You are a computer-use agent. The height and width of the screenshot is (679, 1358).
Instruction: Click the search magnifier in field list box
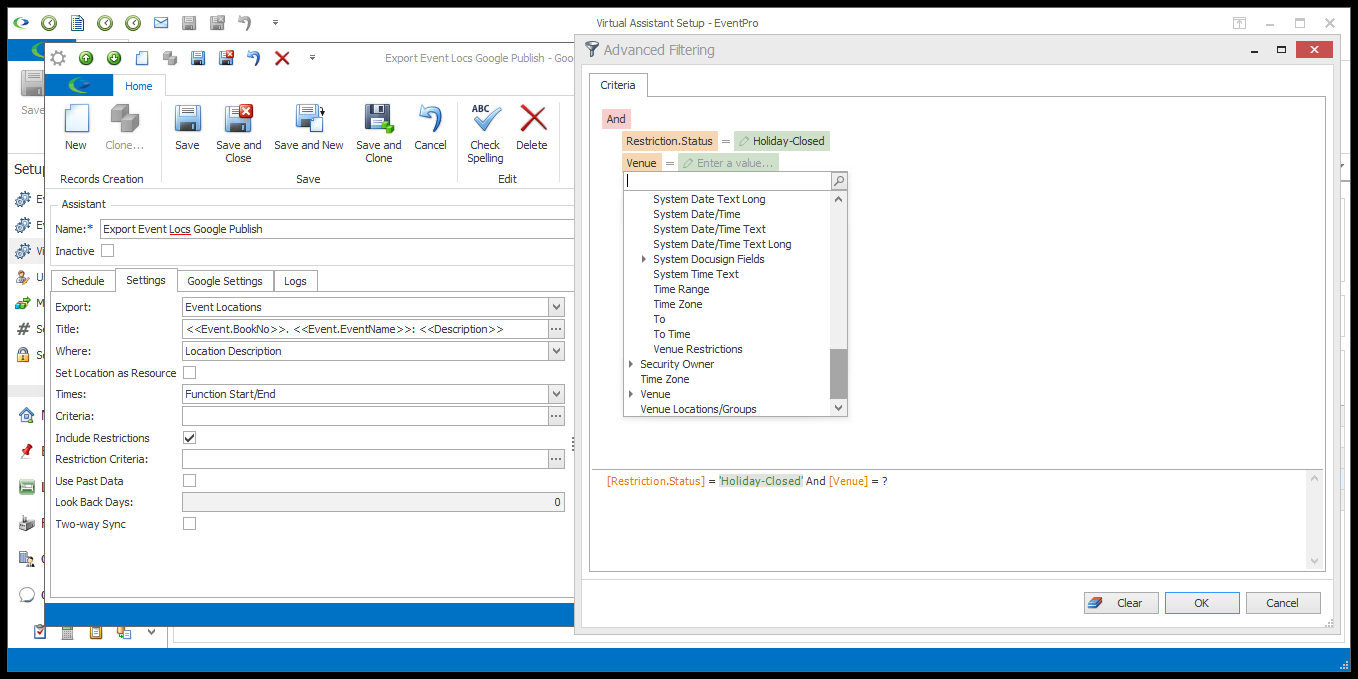coord(839,181)
